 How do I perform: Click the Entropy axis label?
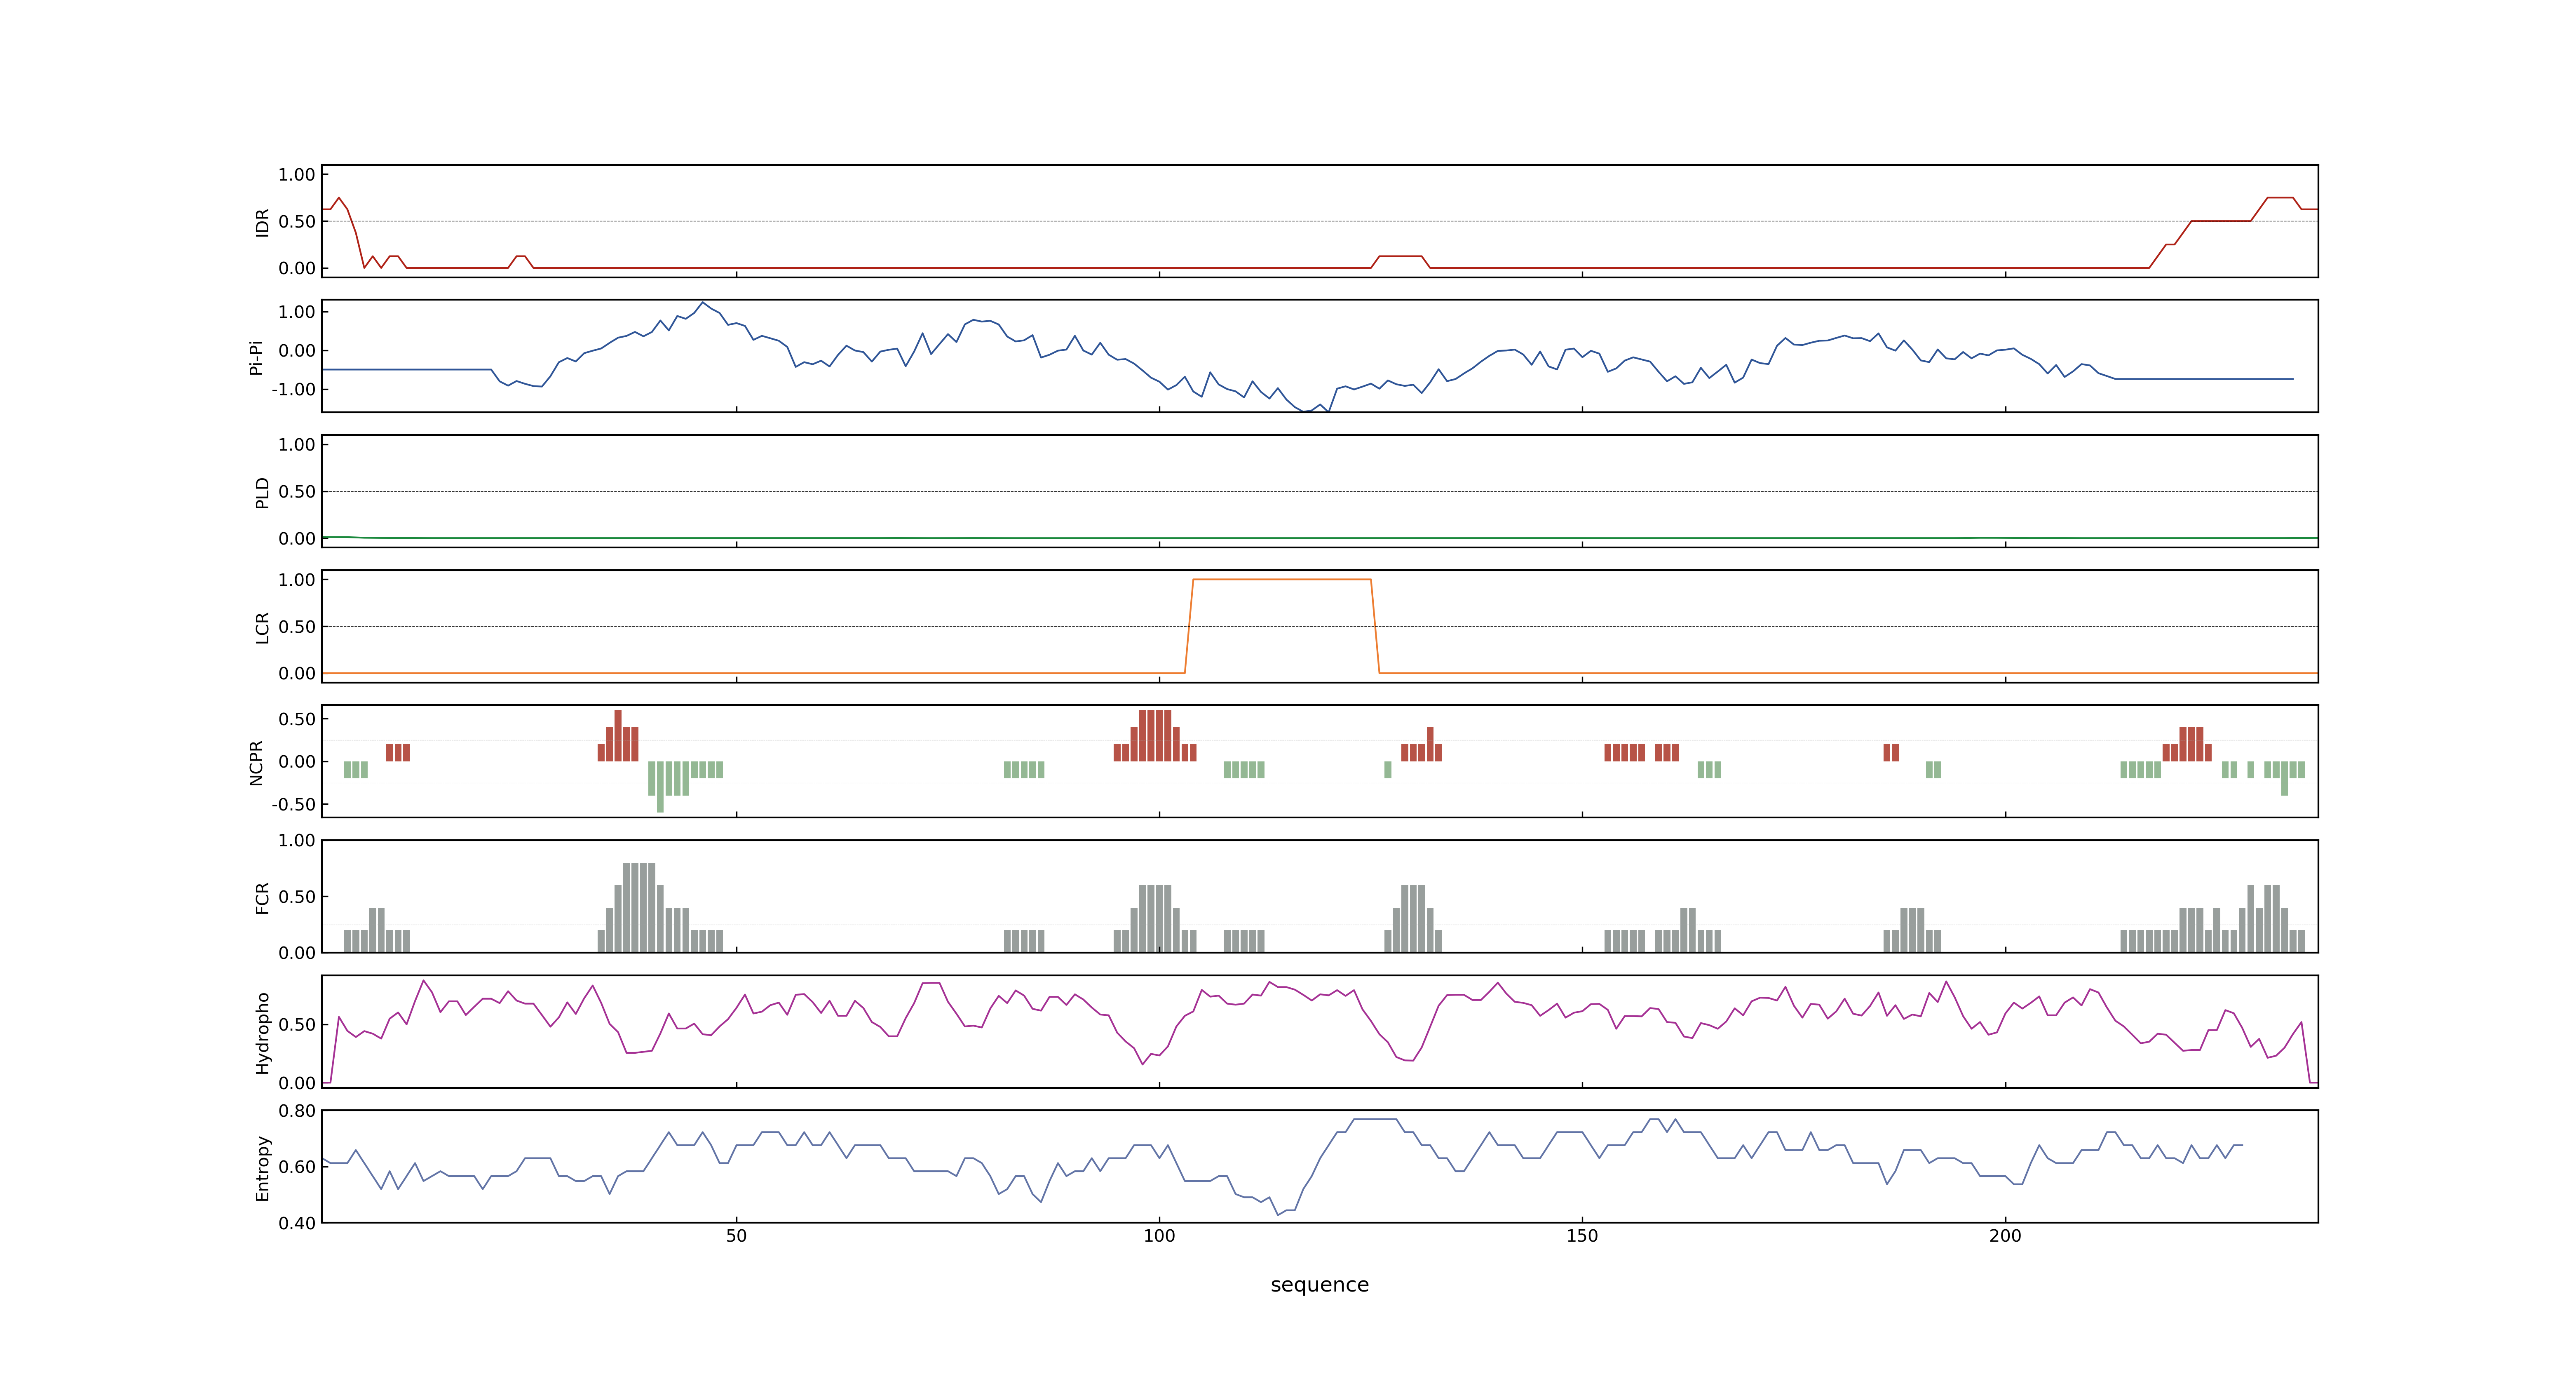[x=262, y=1168]
